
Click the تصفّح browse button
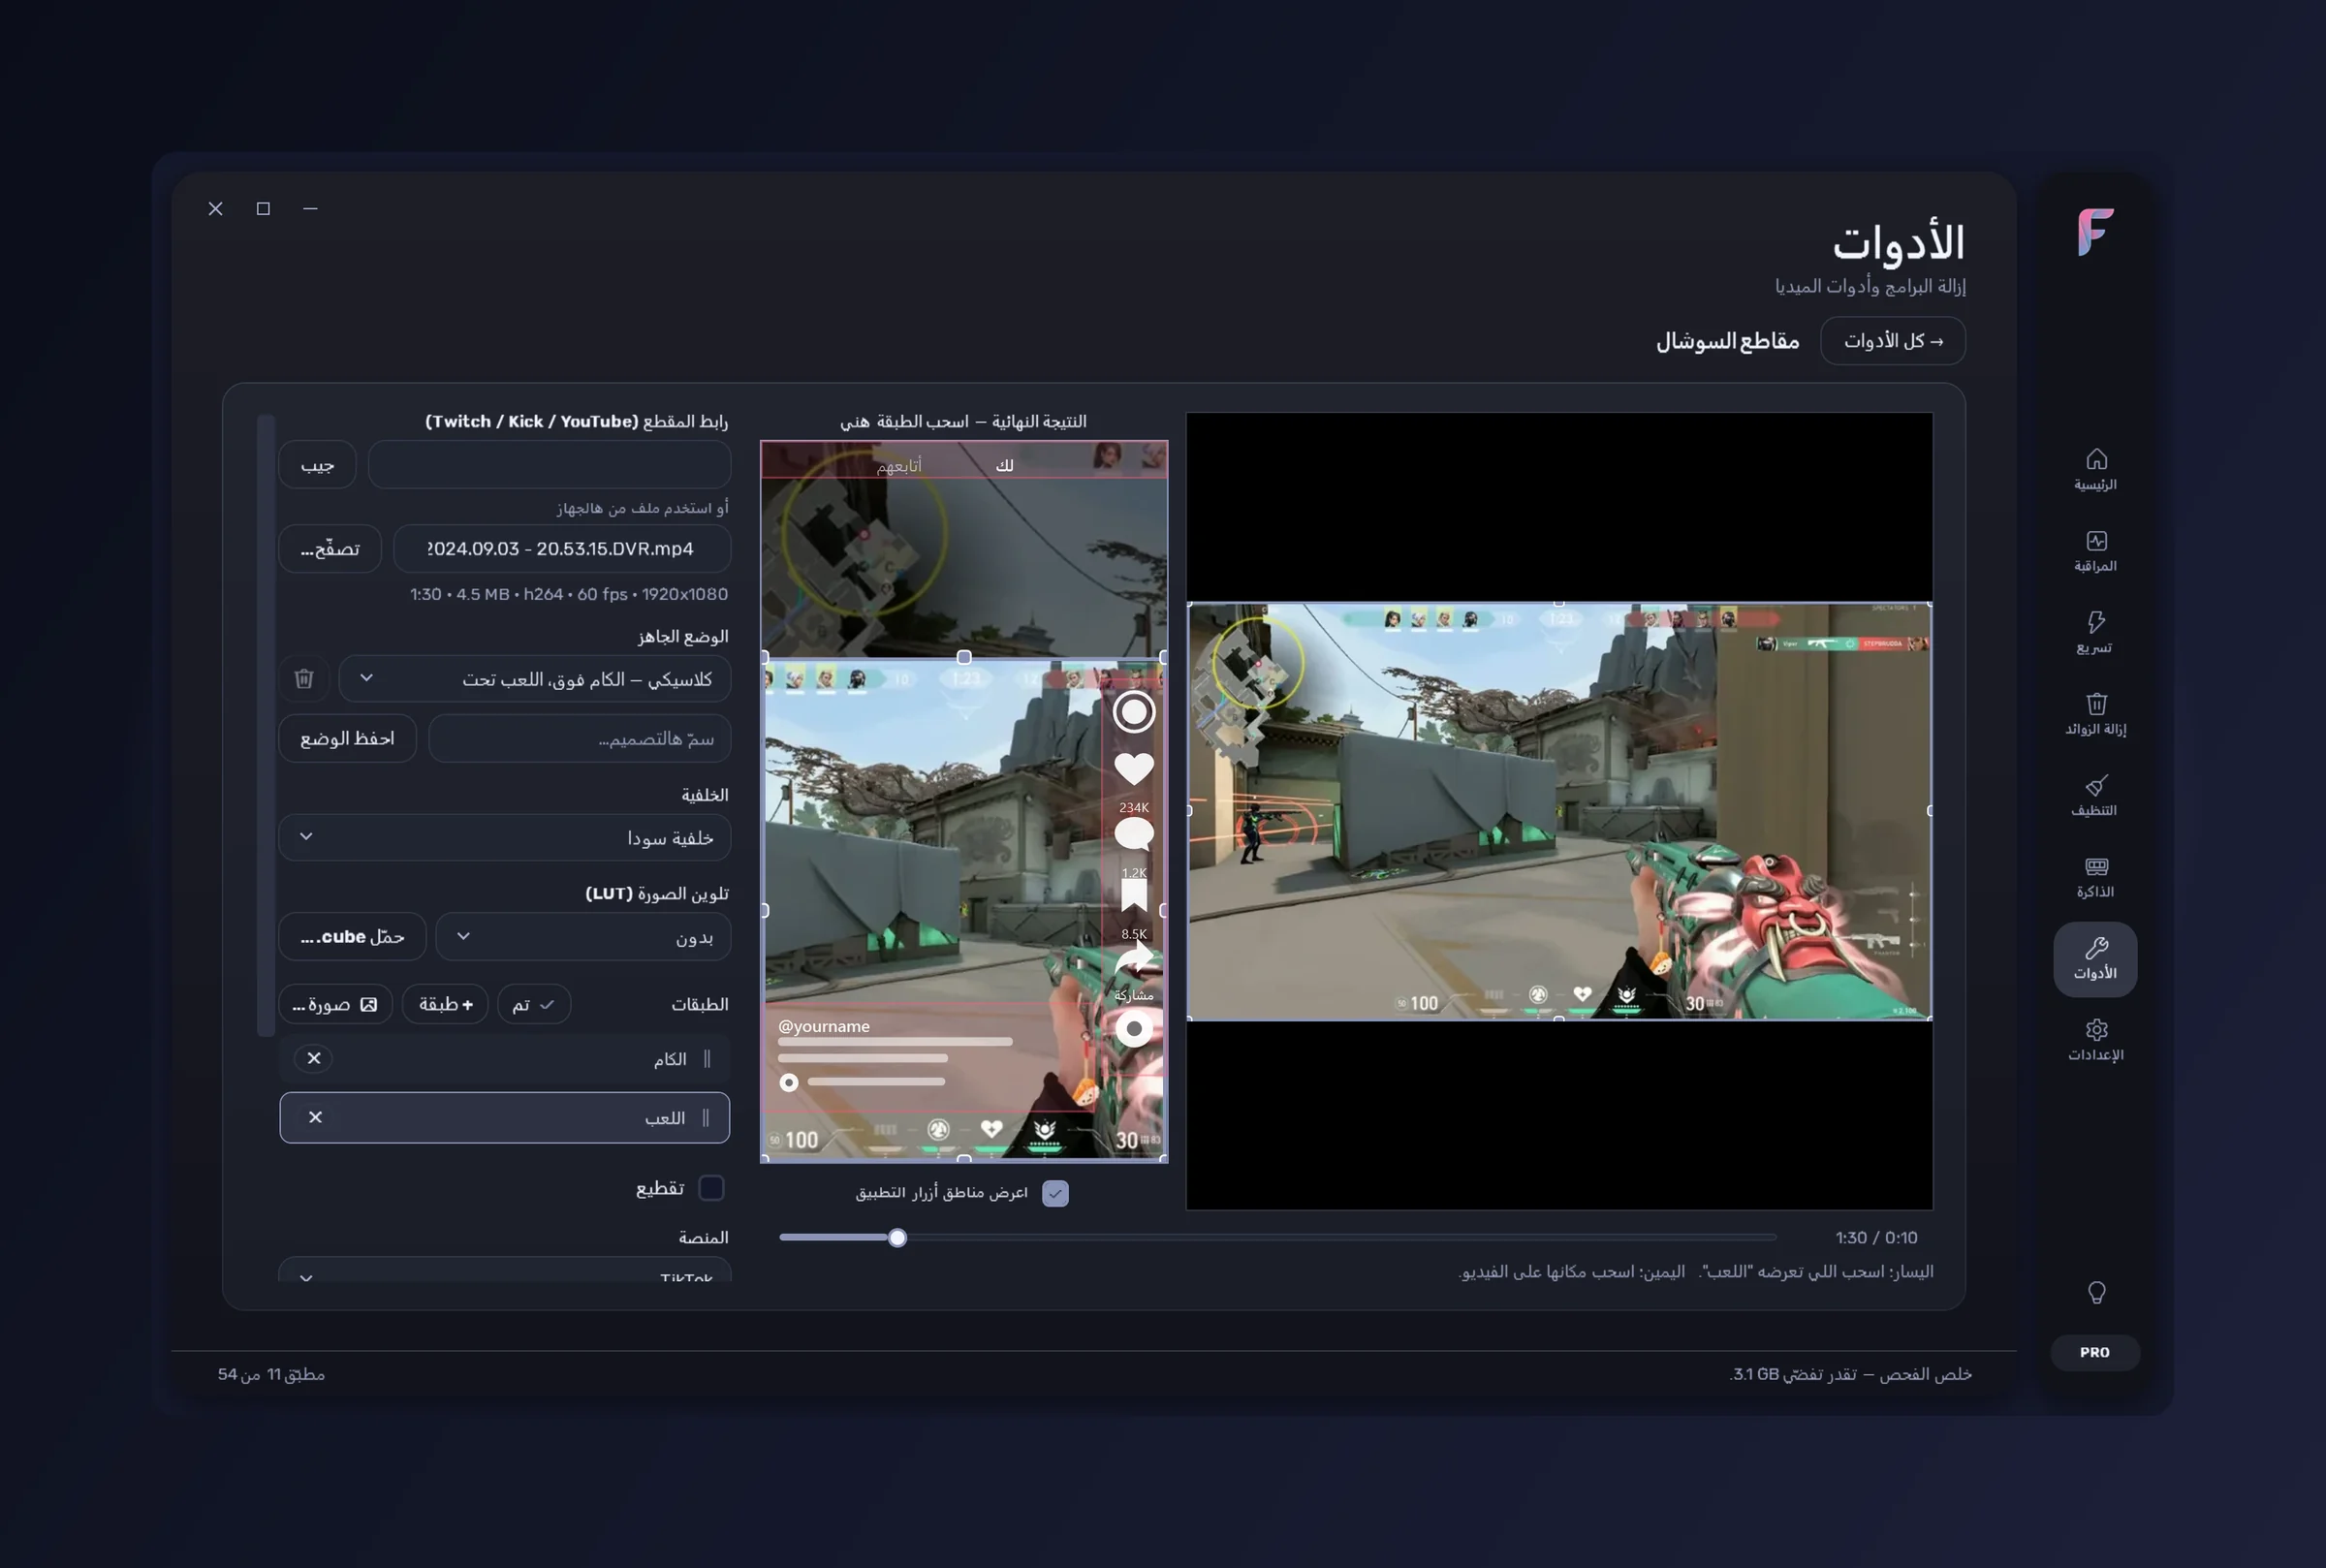tap(330, 549)
